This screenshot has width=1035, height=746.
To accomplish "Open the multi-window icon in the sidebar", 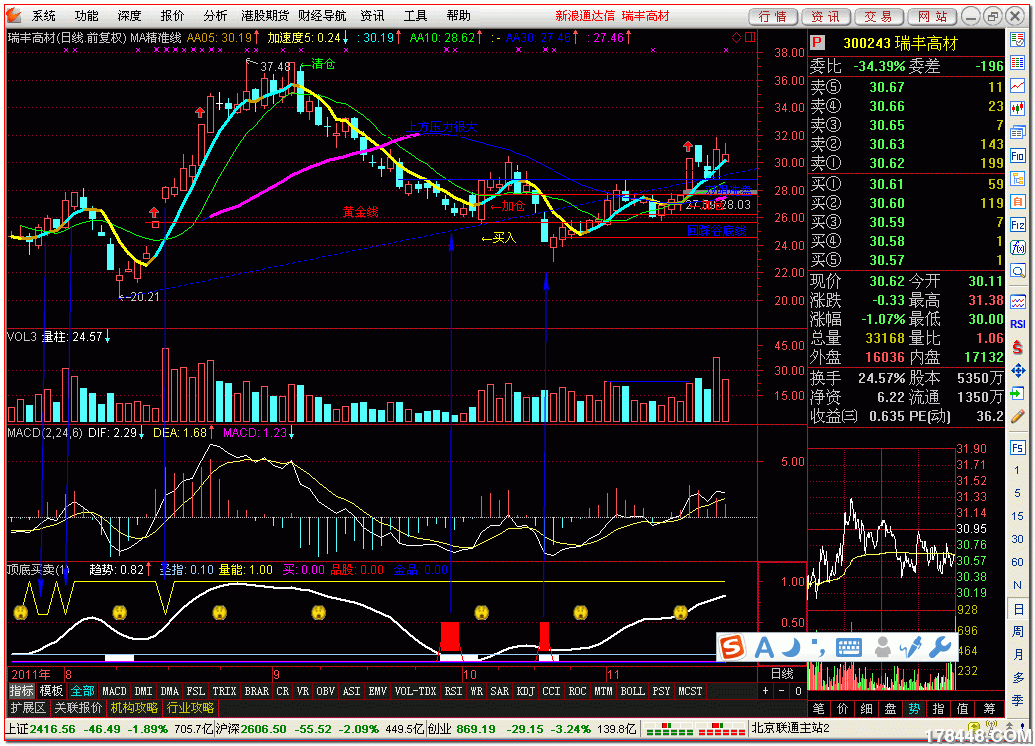I will (x=1017, y=133).
